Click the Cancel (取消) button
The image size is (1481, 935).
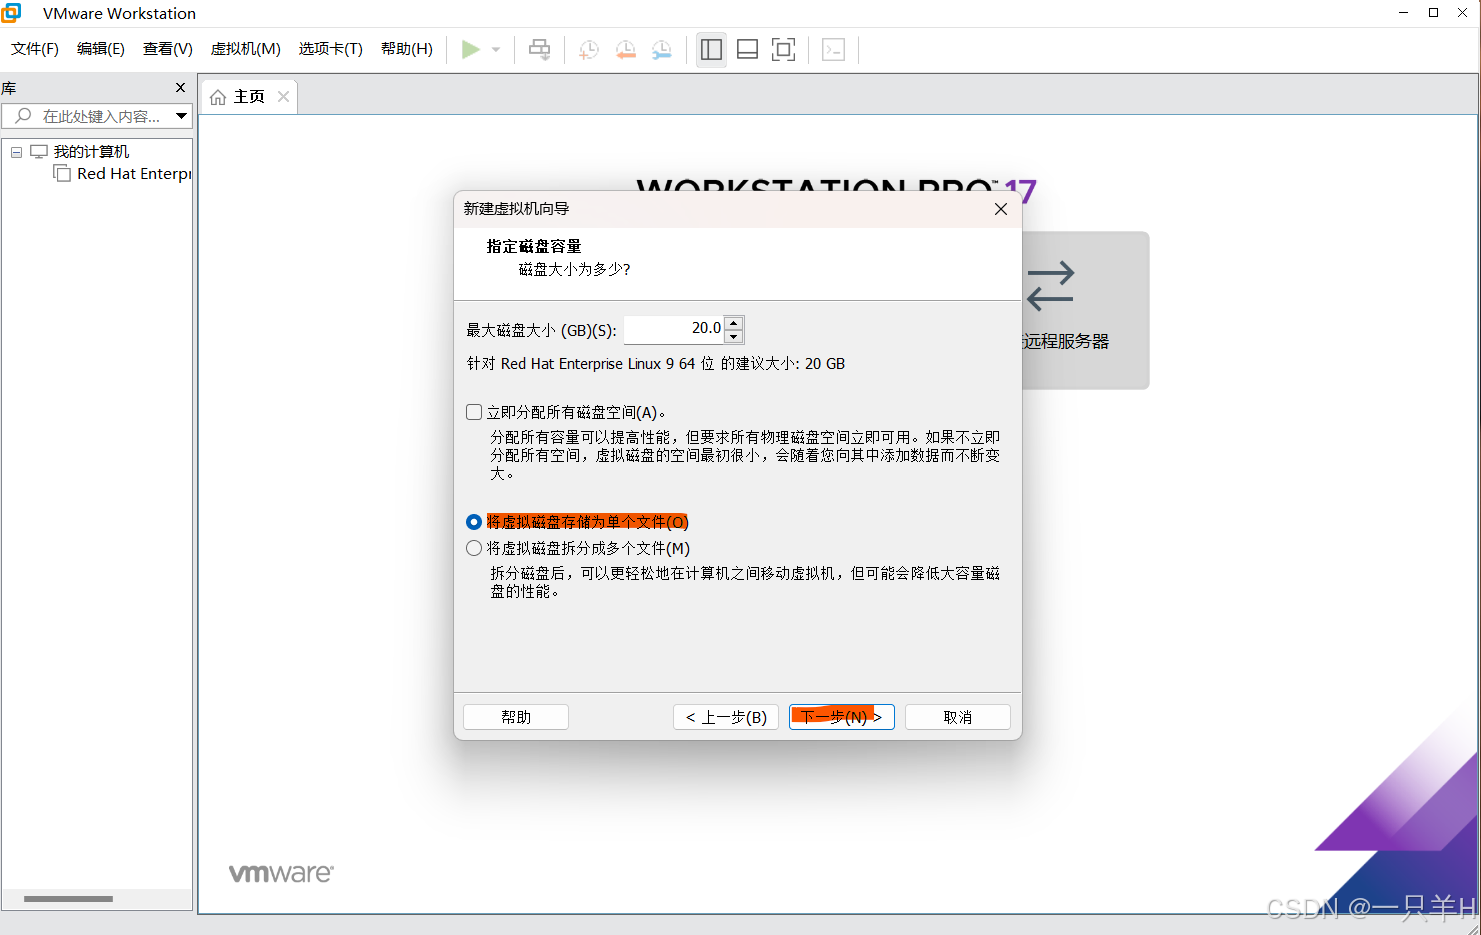pyautogui.click(x=958, y=717)
